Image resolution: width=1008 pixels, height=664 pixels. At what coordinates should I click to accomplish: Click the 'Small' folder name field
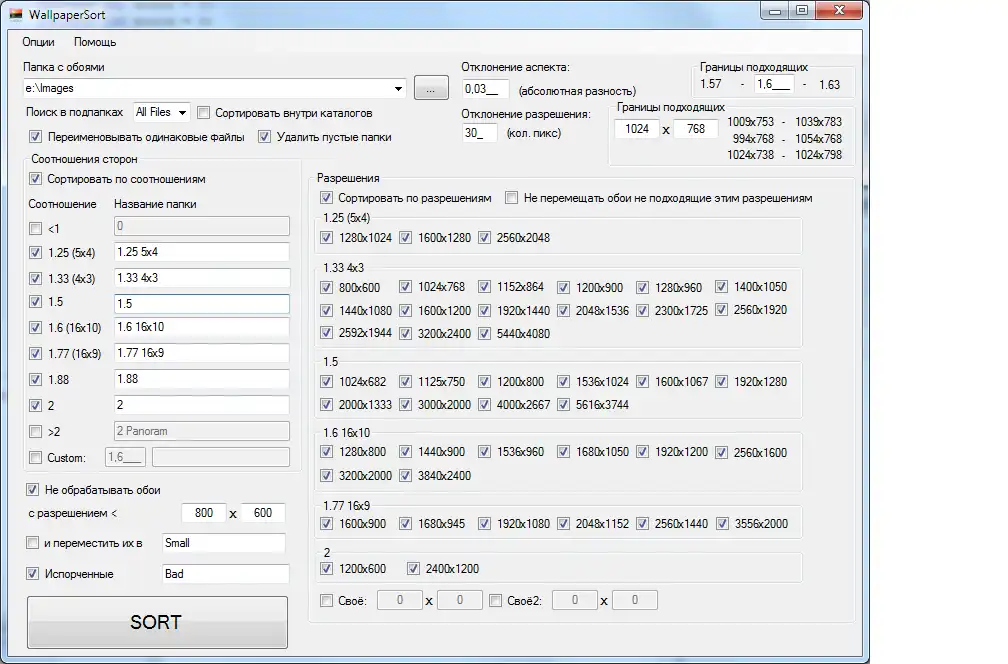(x=224, y=543)
